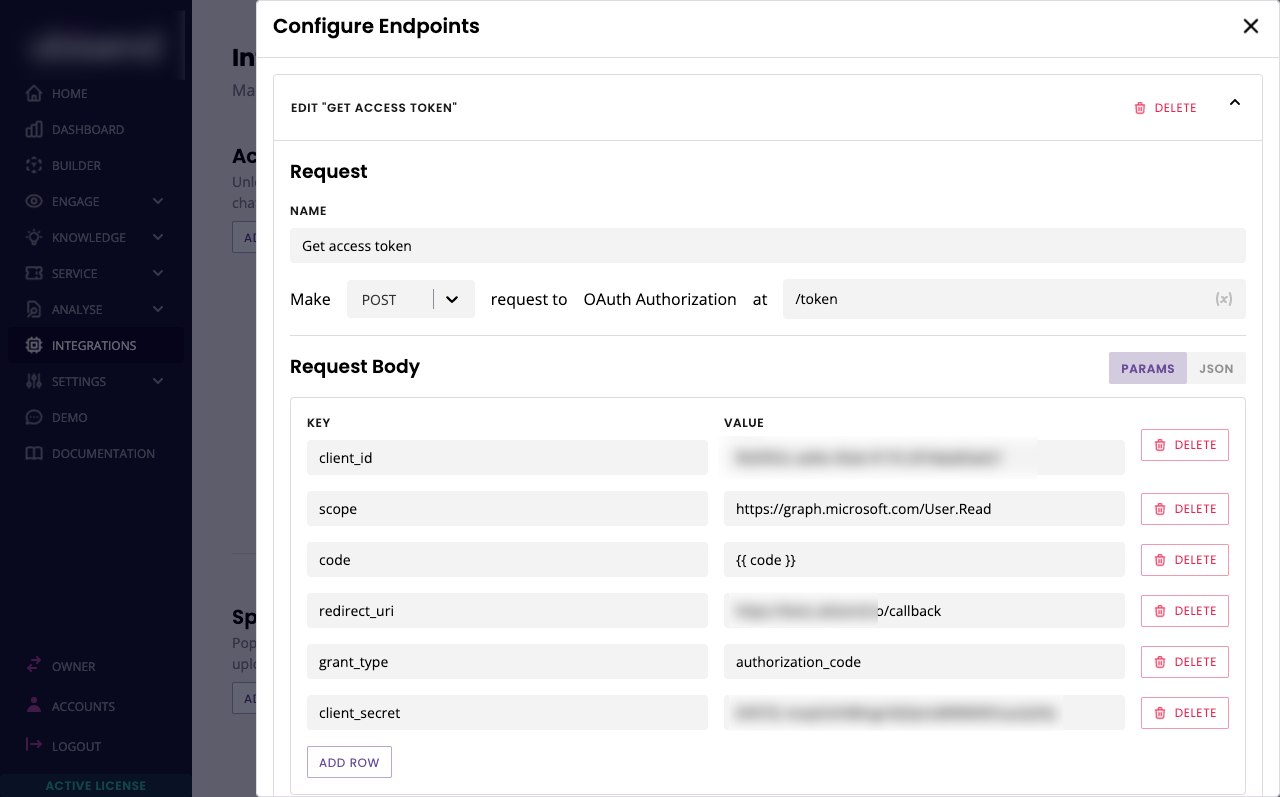Go to the Demo section

(x=70, y=417)
